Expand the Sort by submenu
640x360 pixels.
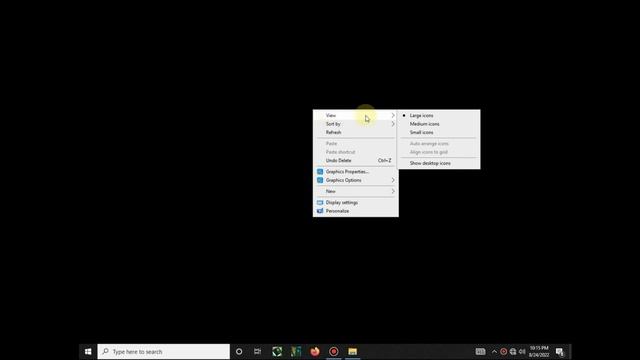356,124
